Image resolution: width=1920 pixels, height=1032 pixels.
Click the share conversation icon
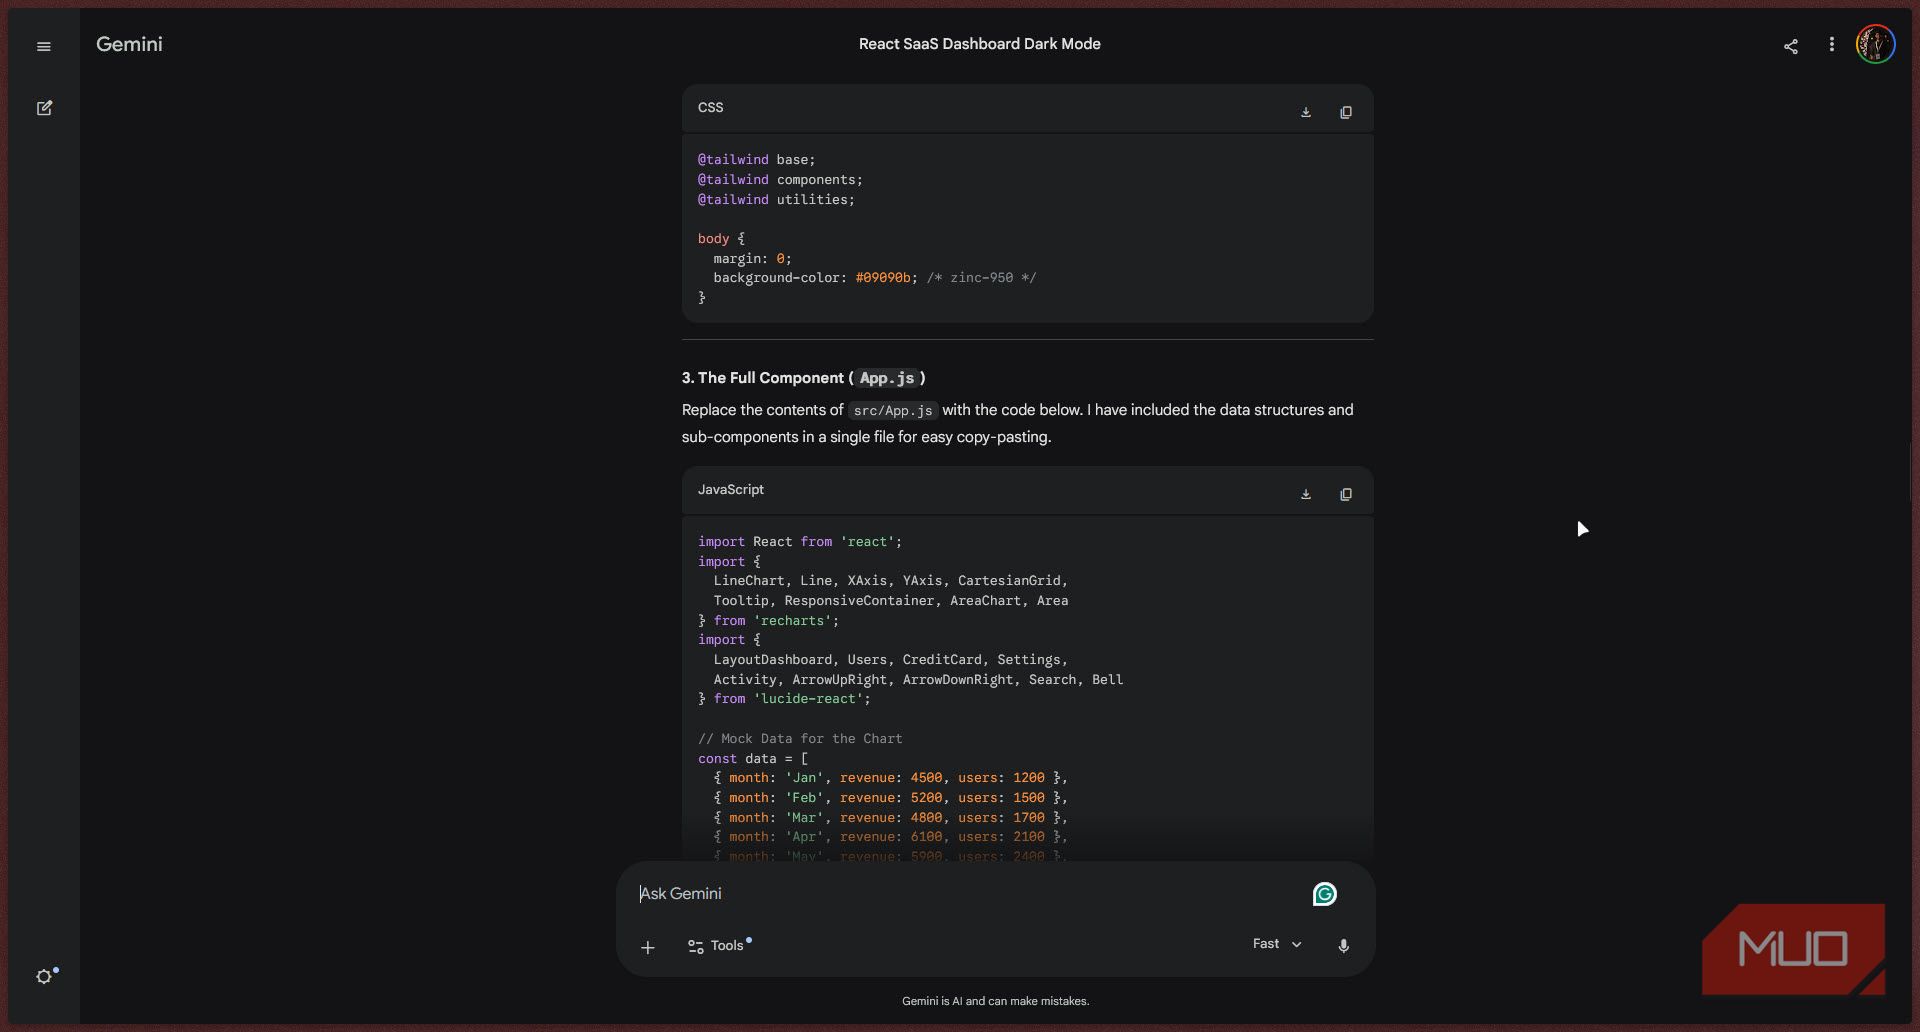click(1791, 46)
